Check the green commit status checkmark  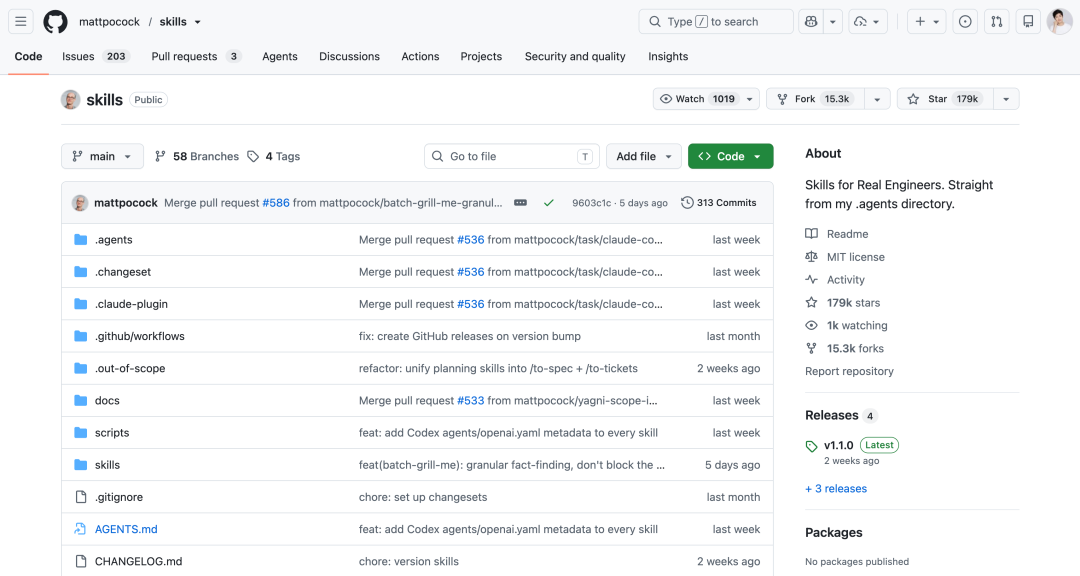[548, 203]
